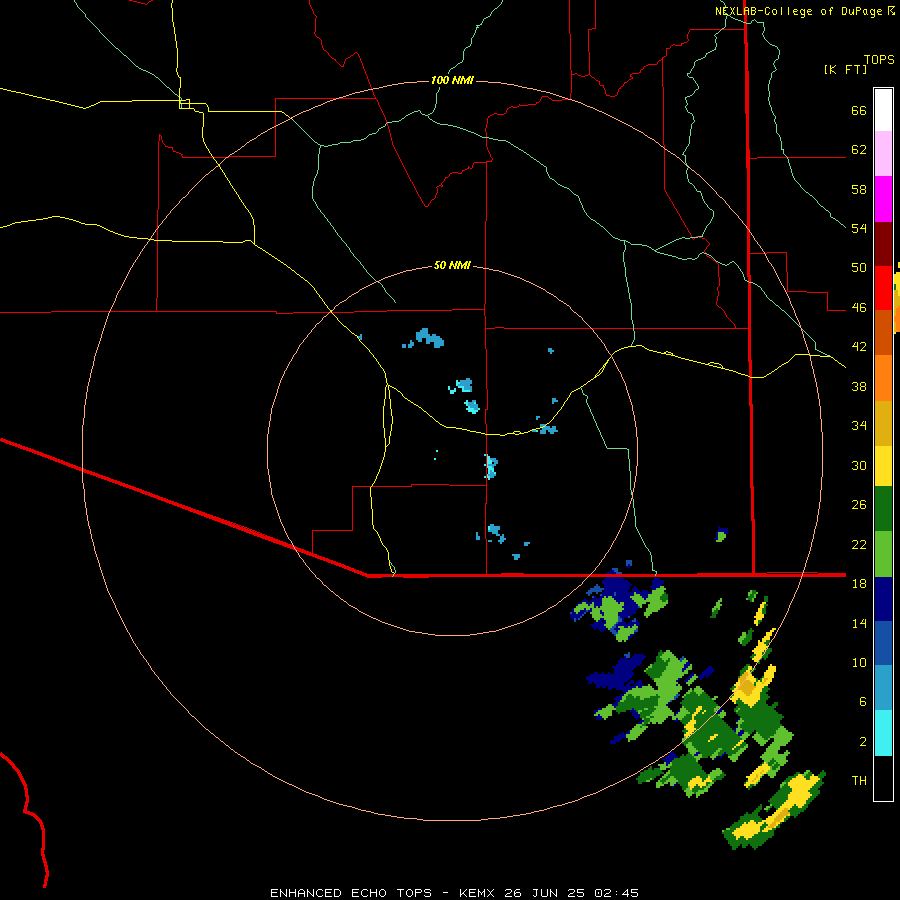
Task: Click the "TH" threshold legend label
Action: (x=859, y=781)
